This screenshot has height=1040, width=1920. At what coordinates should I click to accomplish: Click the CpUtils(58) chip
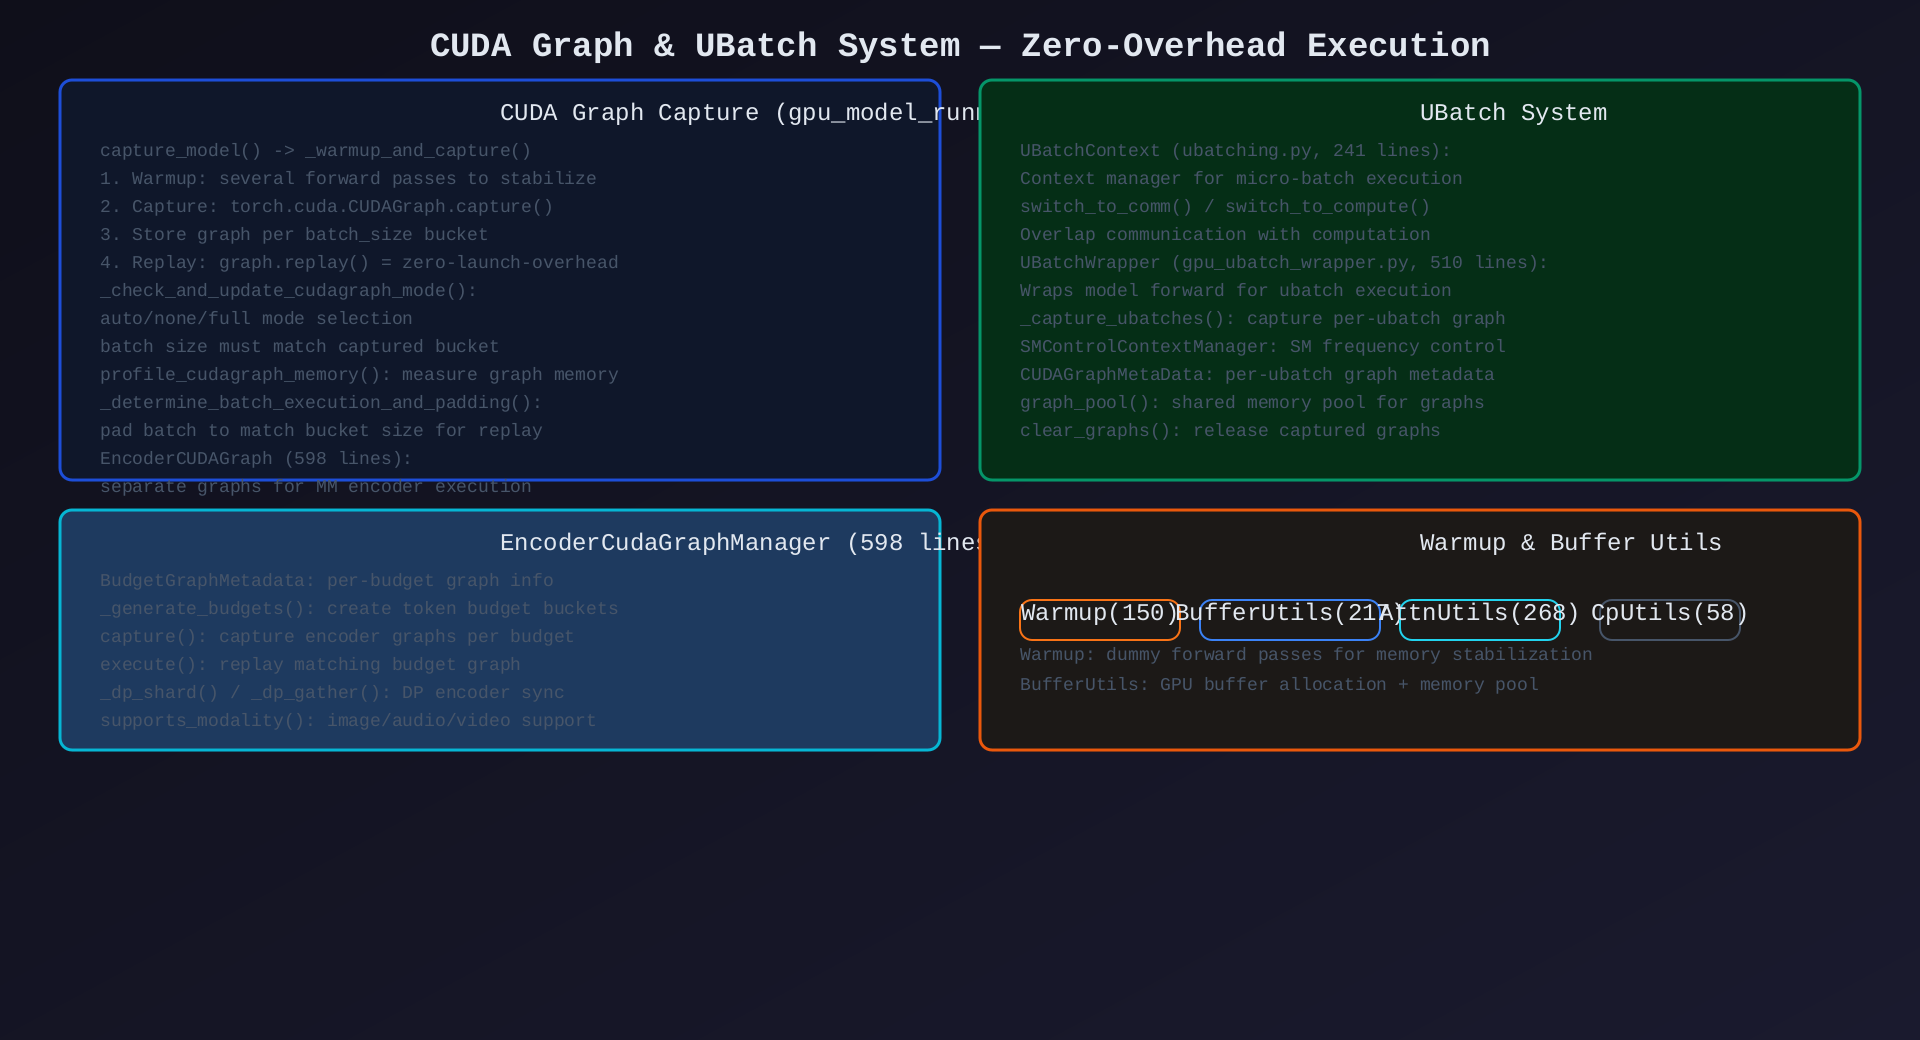1670,620
